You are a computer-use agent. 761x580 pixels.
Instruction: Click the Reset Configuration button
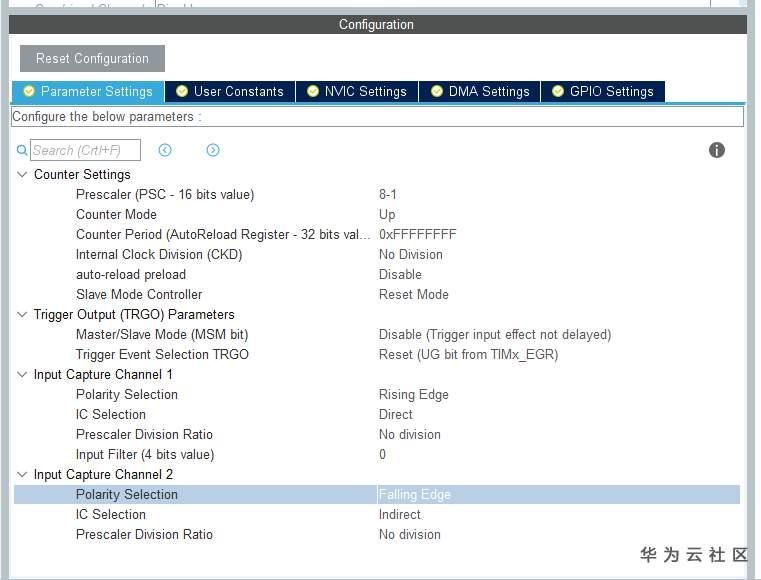(92, 59)
